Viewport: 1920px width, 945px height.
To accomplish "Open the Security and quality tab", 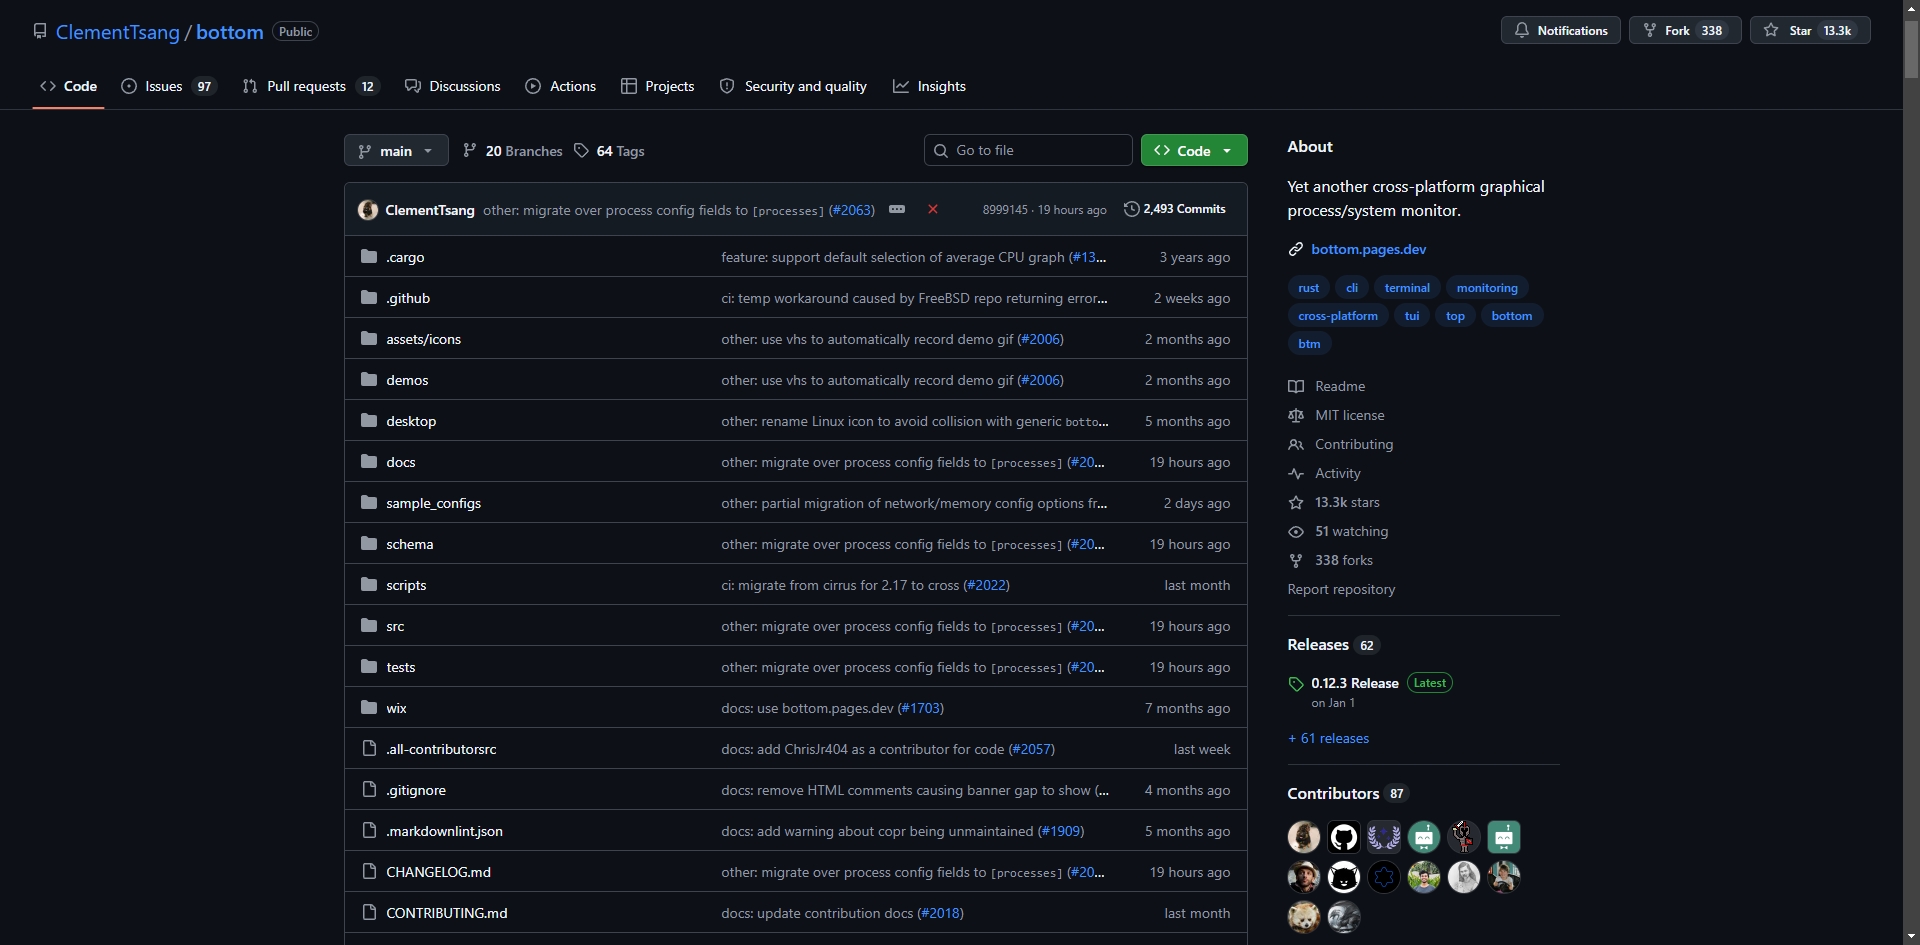I will coord(794,86).
